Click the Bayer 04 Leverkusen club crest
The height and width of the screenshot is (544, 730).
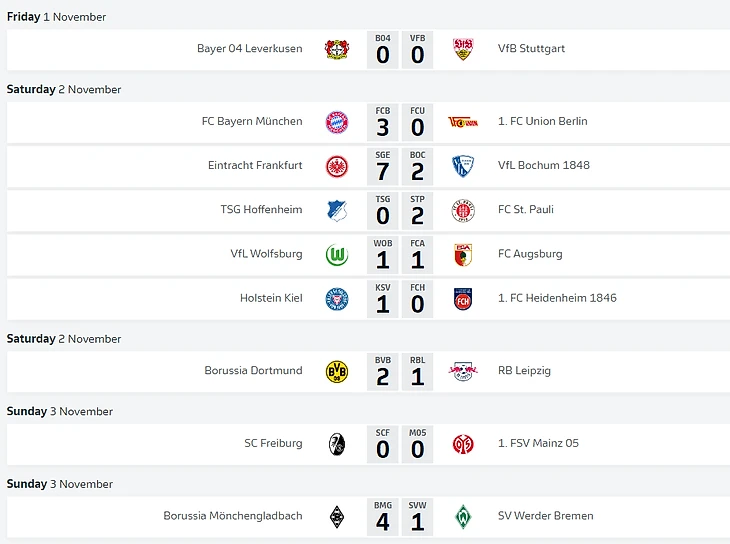(x=337, y=49)
